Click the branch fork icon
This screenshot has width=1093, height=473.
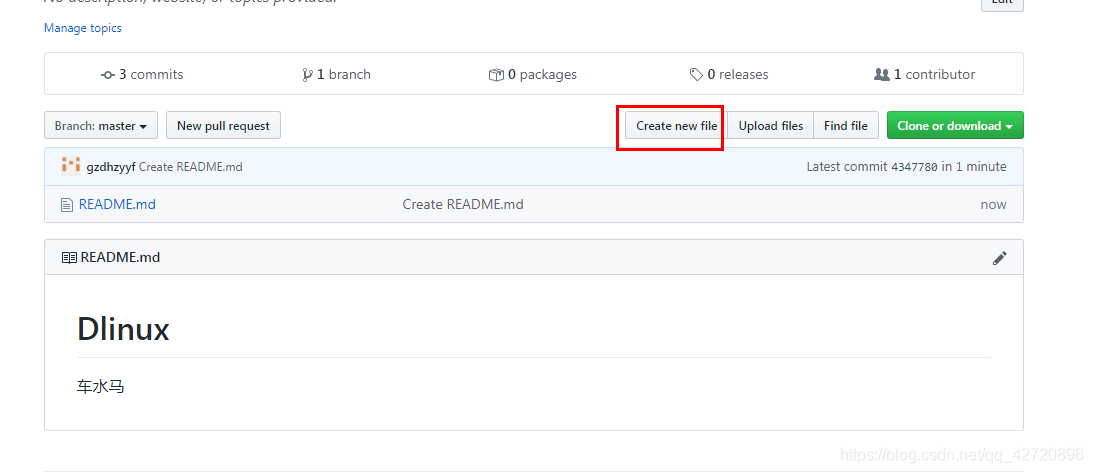[x=307, y=75]
